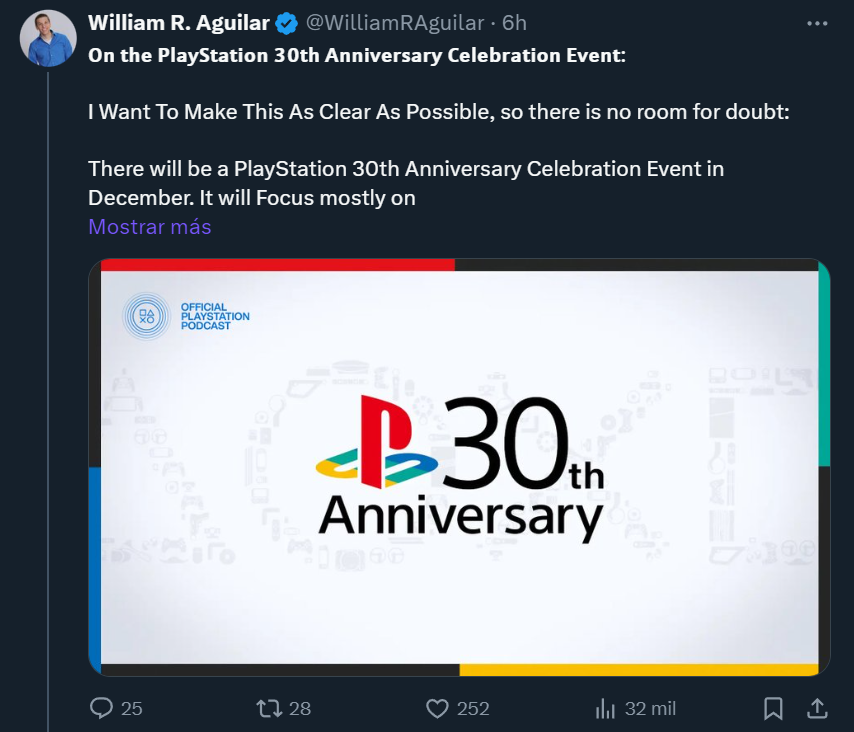
Task: Click the blue verified badge
Action: (x=287, y=22)
